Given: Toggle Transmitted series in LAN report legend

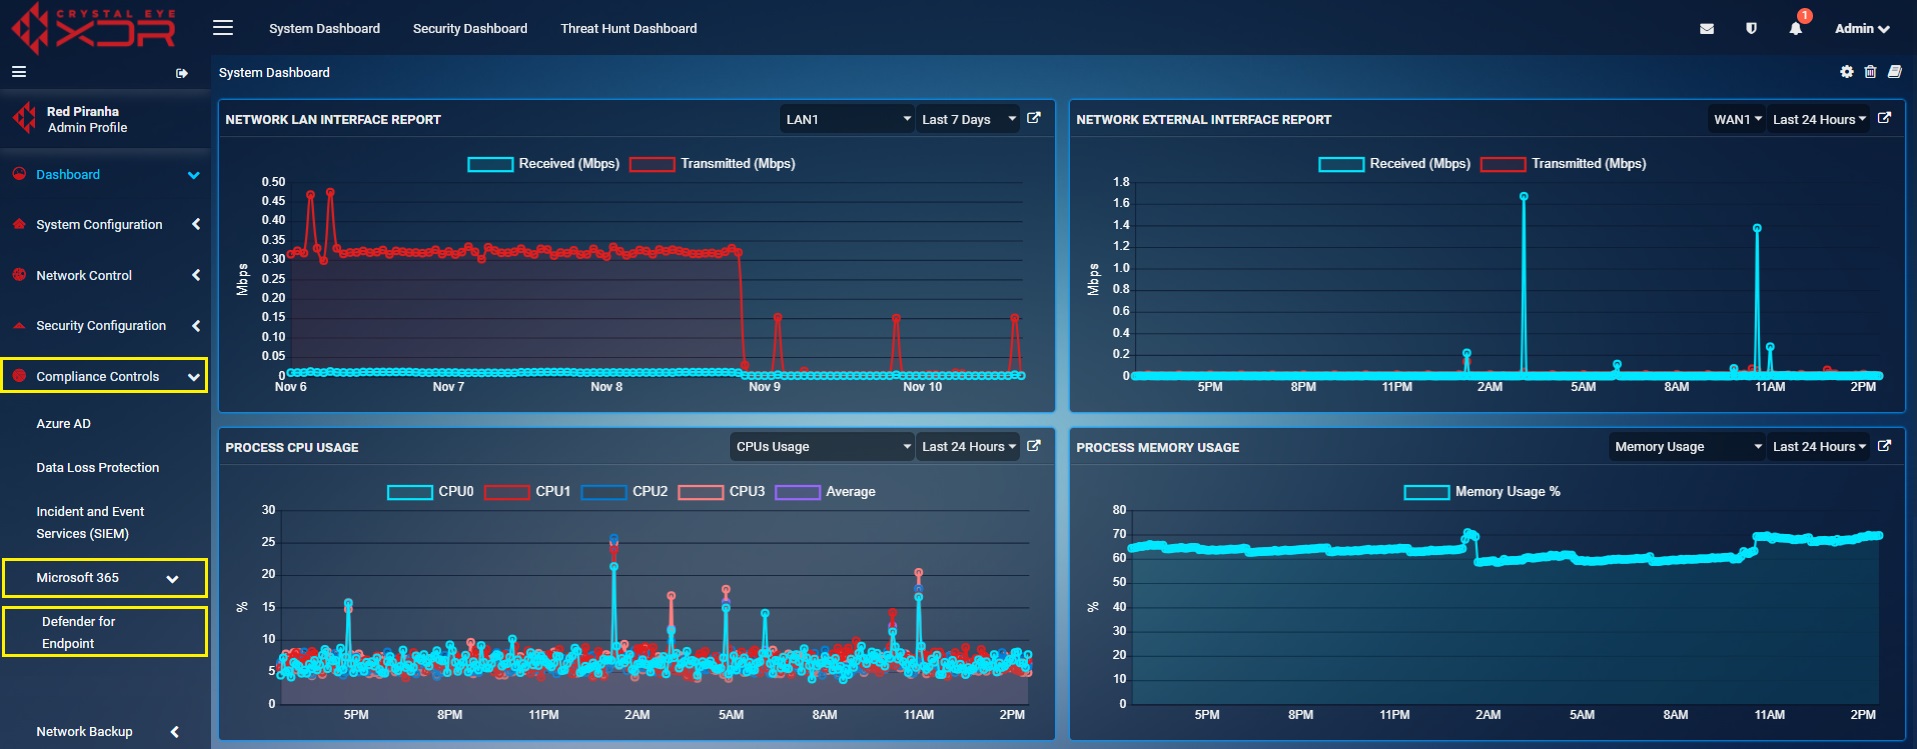Looking at the screenshot, I should [712, 164].
